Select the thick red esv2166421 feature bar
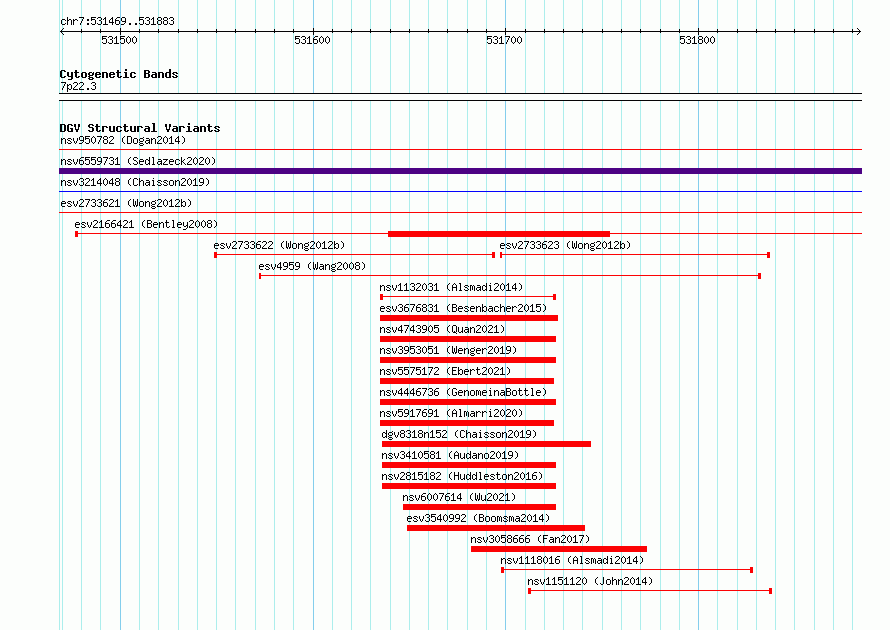This screenshot has height=630, width=890. [499, 234]
